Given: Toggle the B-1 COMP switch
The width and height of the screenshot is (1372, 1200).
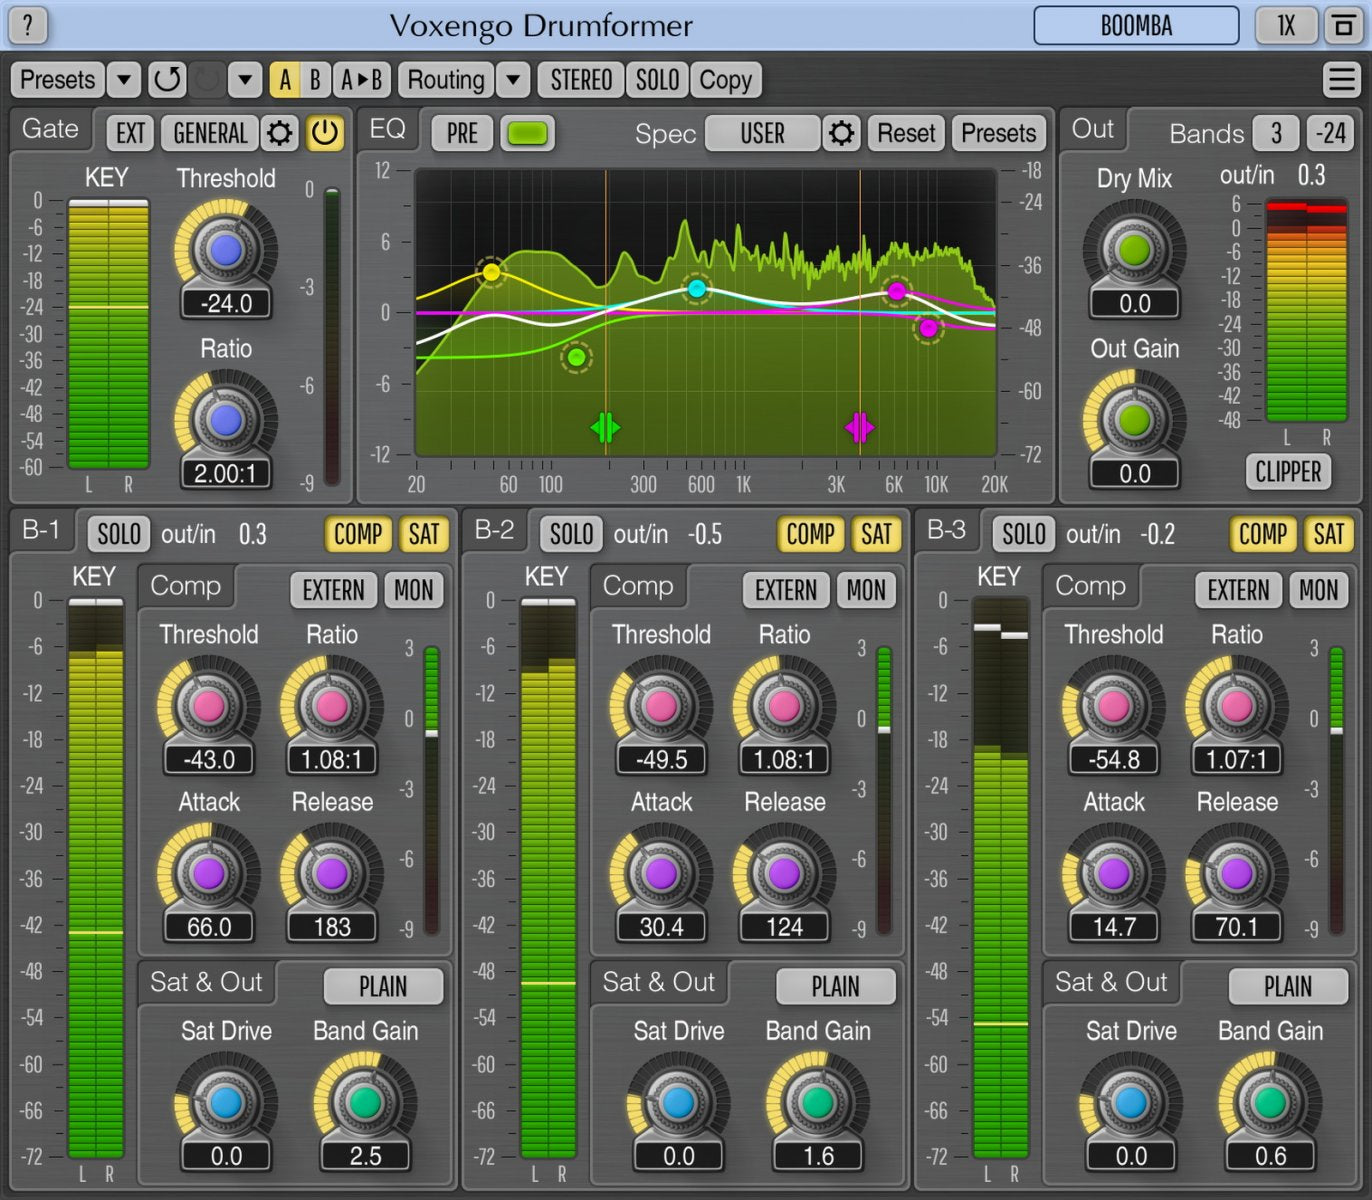Looking at the screenshot, I should [357, 535].
